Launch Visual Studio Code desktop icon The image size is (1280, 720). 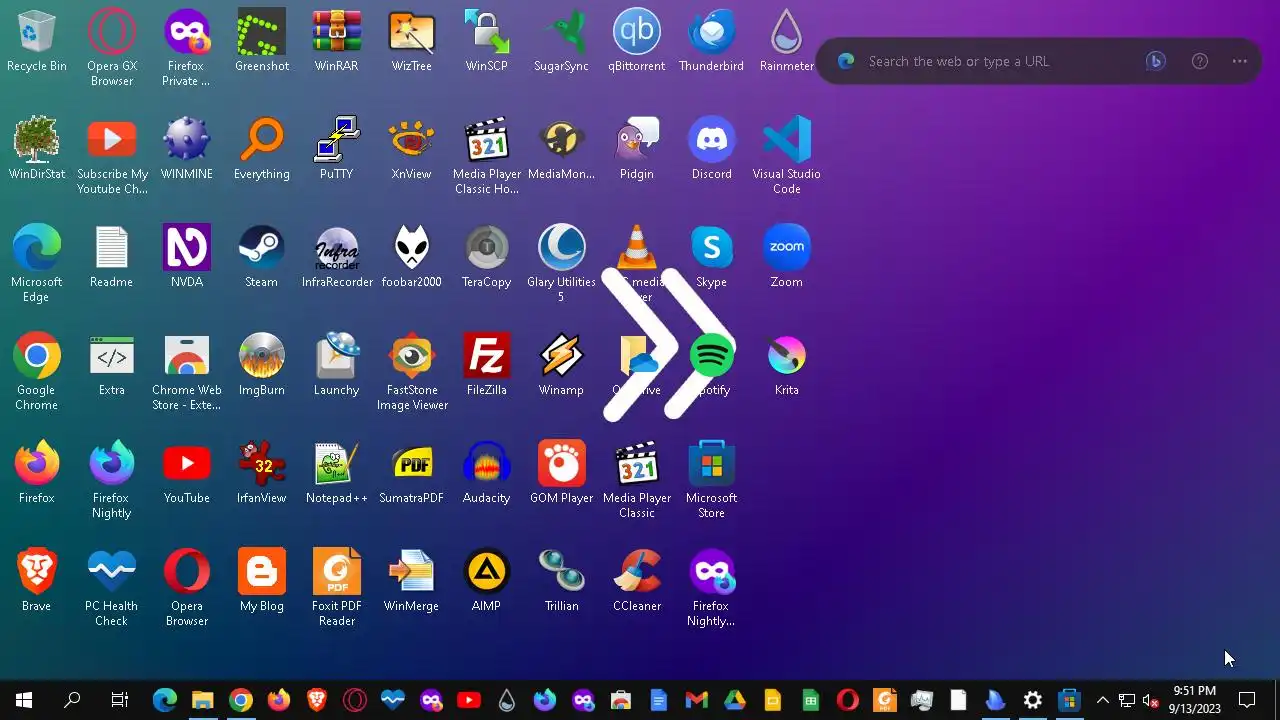click(x=786, y=156)
